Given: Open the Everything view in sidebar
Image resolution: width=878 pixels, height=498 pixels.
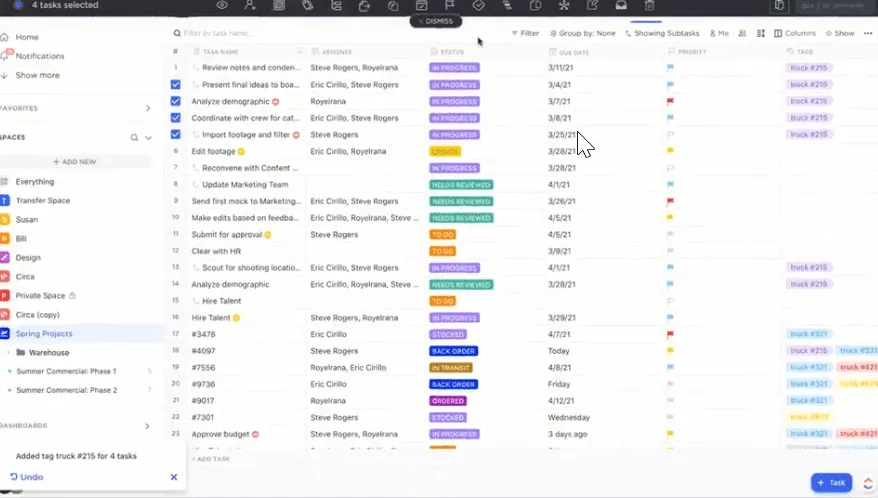Looking at the screenshot, I should 35,181.
